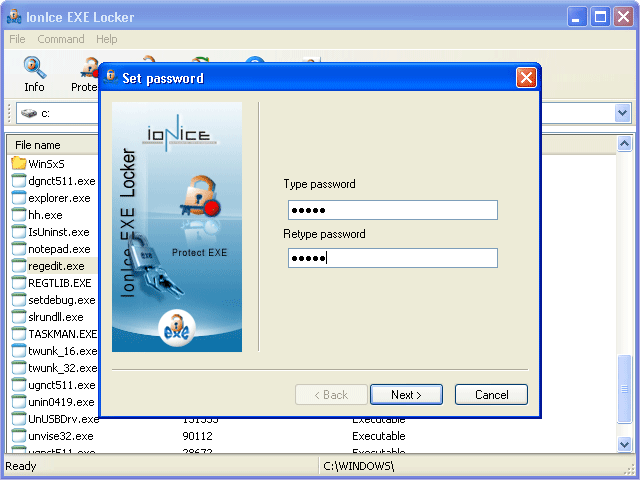Click the regedit.exe file icon
The width and height of the screenshot is (640, 480).
click(x=19, y=266)
